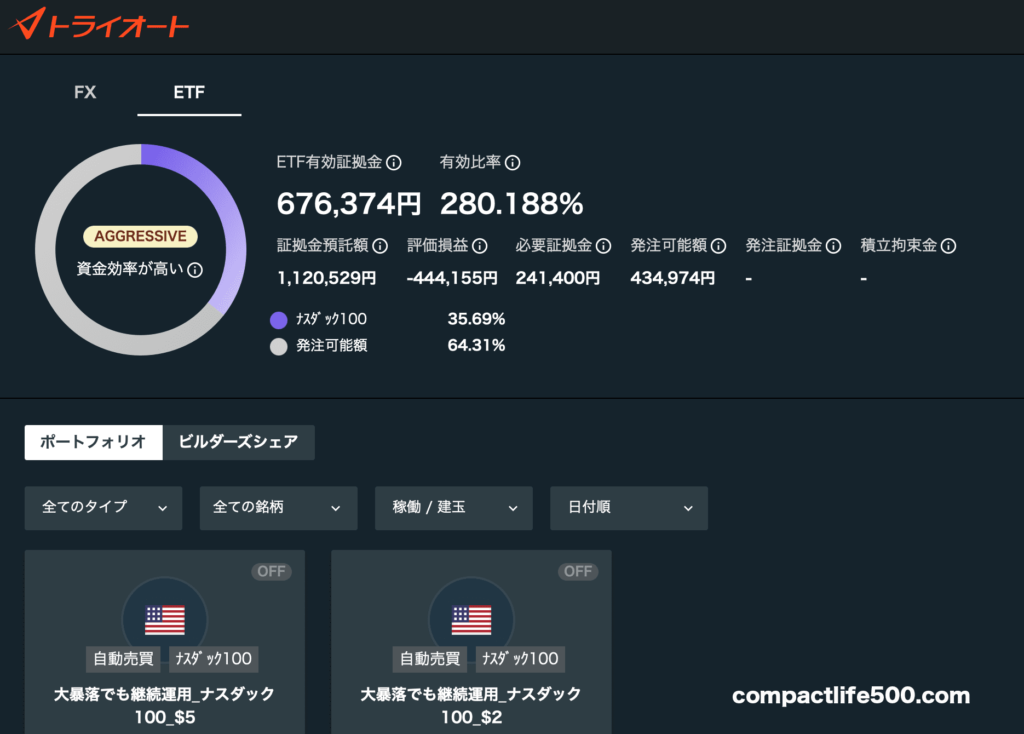Switch to the FX tab
Image resolution: width=1024 pixels, height=734 pixels.
(x=85, y=92)
